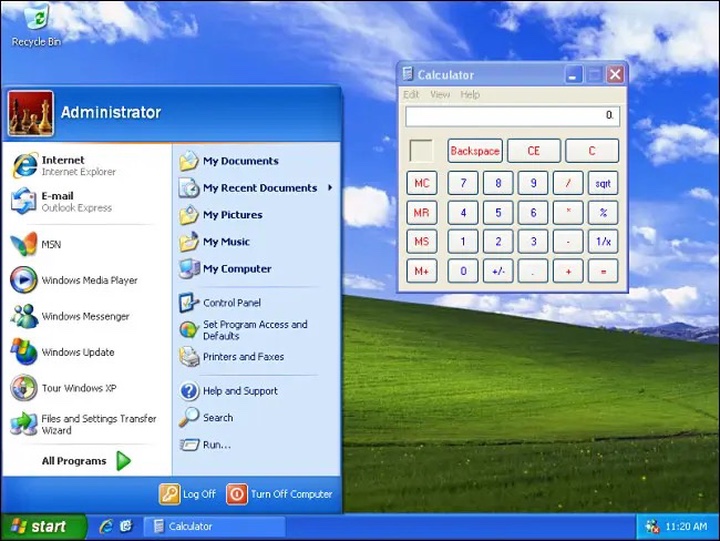Screen dimensions: 720x541
Task: Open Calculator's Edit menu
Action: coord(411,95)
